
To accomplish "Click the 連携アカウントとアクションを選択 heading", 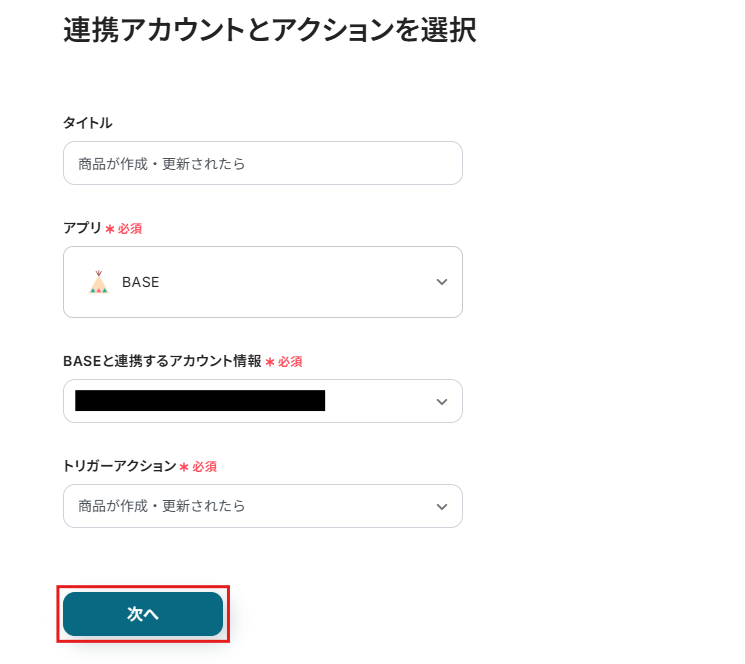I will pyautogui.click(x=269, y=30).
